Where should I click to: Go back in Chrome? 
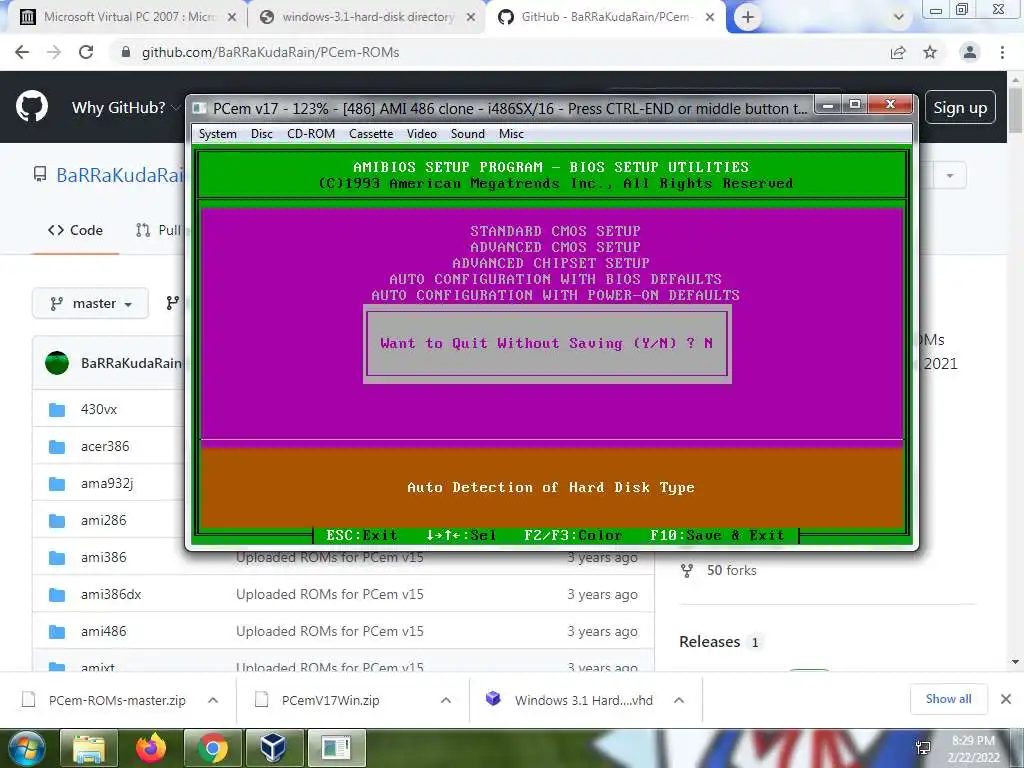(x=22, y=52)
